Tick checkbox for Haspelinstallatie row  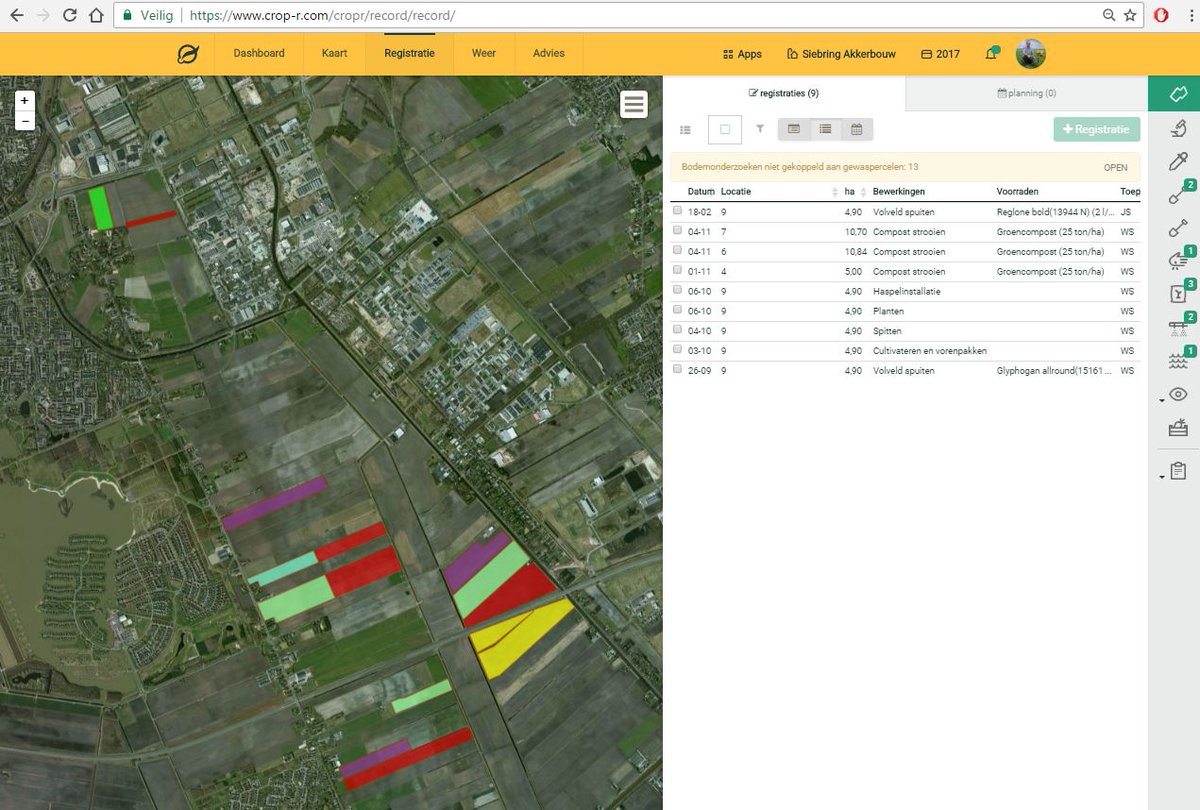tap(677, 291)
